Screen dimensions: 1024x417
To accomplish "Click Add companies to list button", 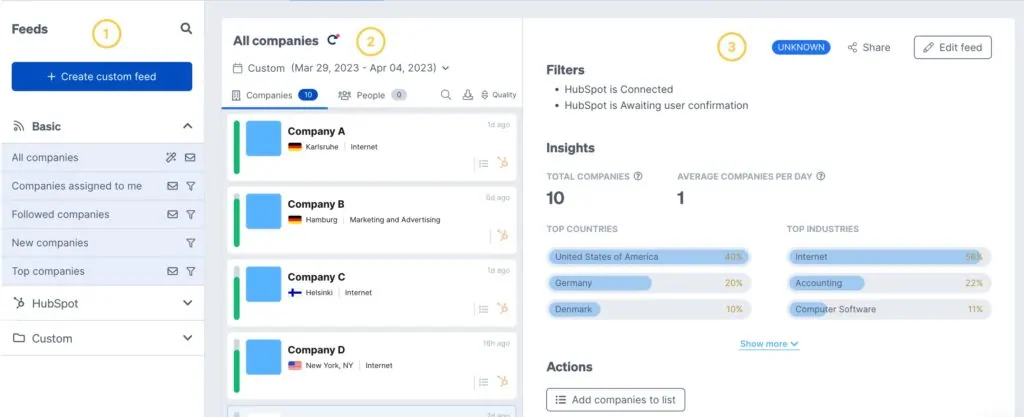I will click(x=615, y=400).
